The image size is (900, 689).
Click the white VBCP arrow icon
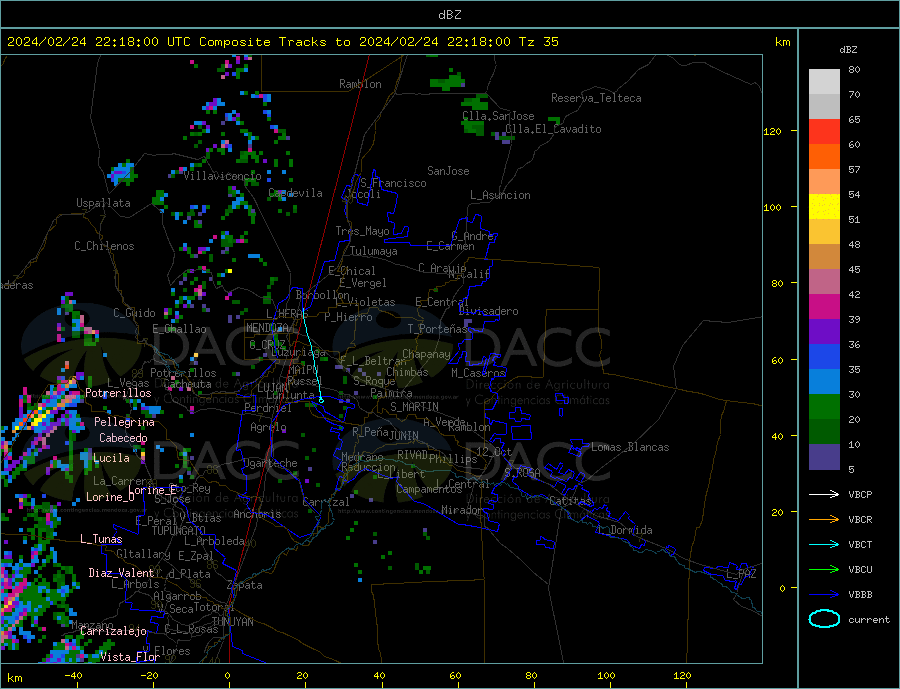point(824,494)
